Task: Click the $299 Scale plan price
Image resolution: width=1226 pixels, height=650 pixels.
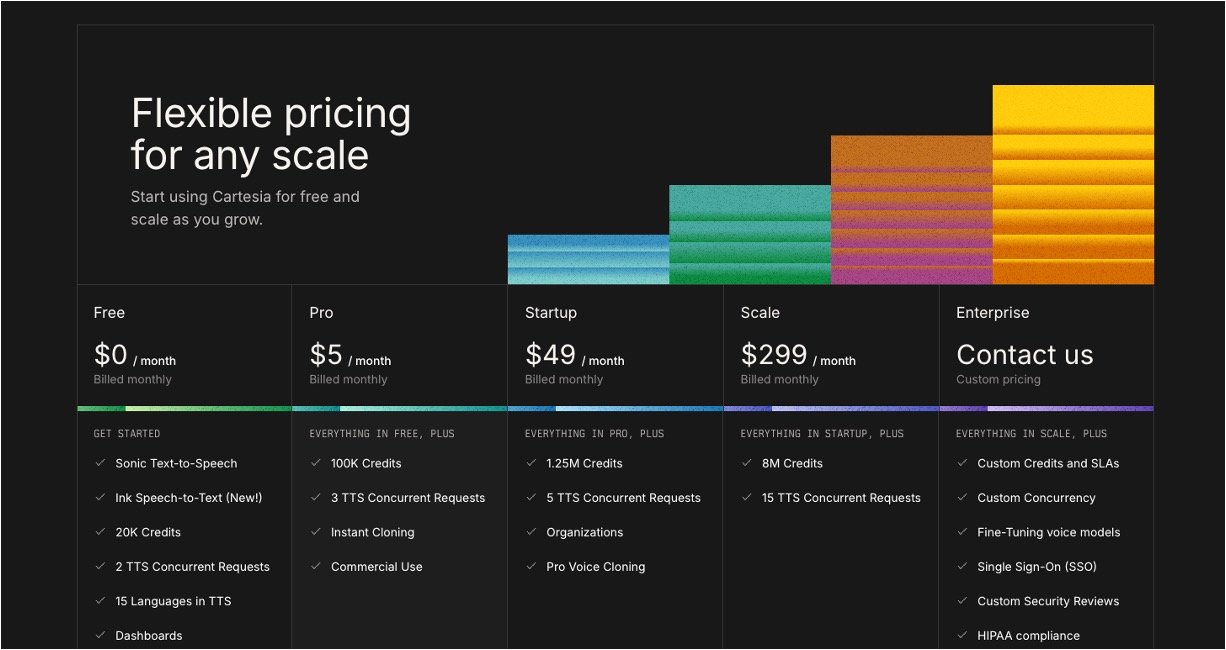Action: pyautogui.click(x=773, y=355)
